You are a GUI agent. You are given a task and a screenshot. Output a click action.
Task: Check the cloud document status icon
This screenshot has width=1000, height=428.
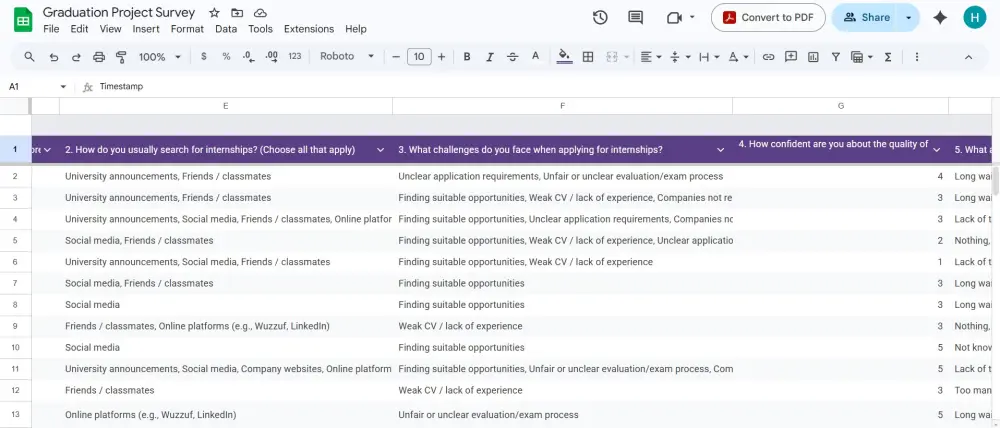click(x=260, y=13)
